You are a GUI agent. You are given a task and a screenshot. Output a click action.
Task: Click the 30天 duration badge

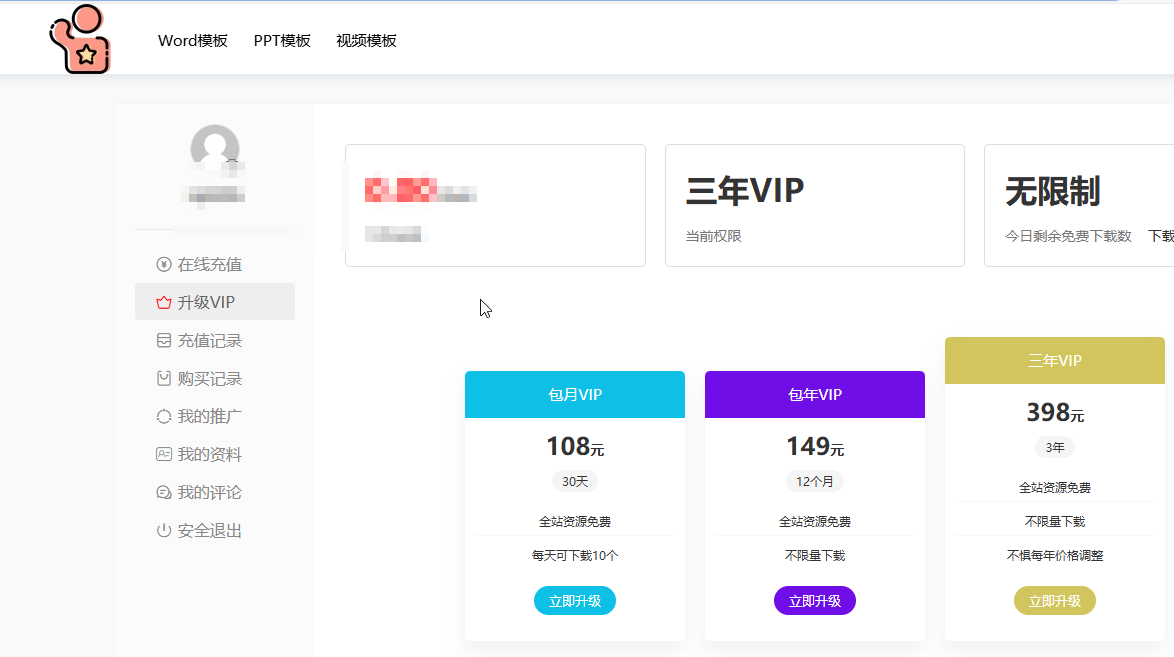click(x=575, y=482)
